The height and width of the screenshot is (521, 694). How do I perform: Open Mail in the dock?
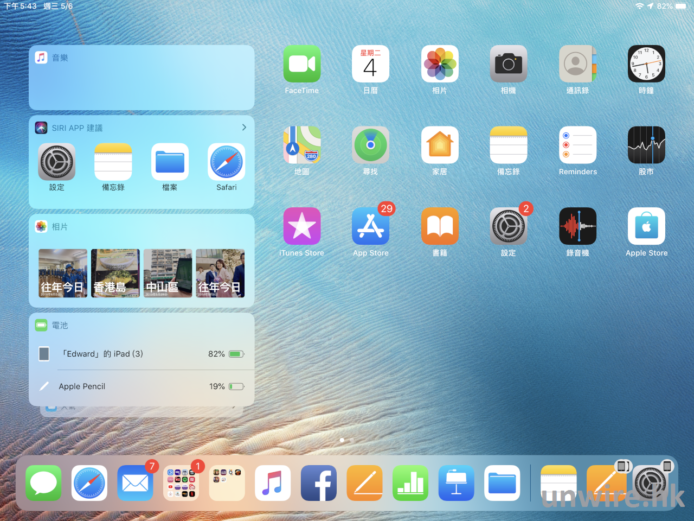135,483
